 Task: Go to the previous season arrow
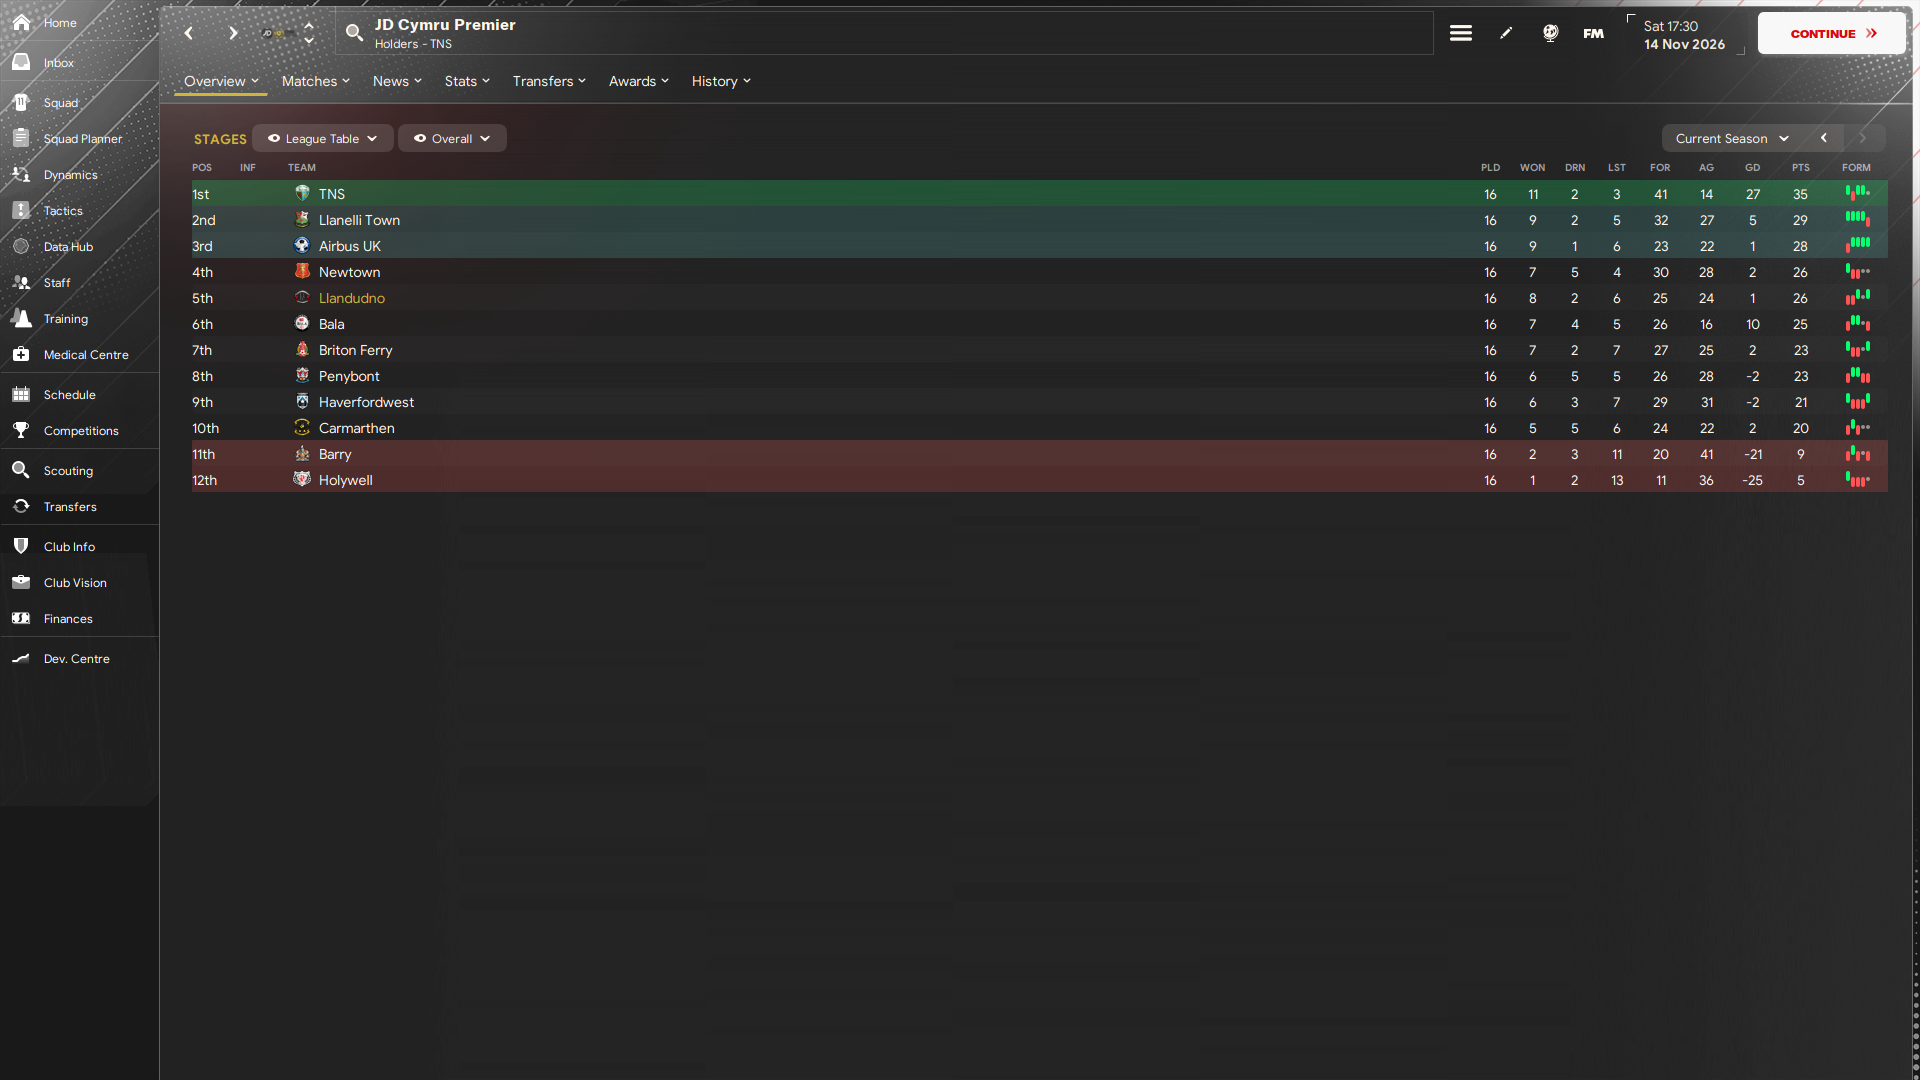point(1824,138)
